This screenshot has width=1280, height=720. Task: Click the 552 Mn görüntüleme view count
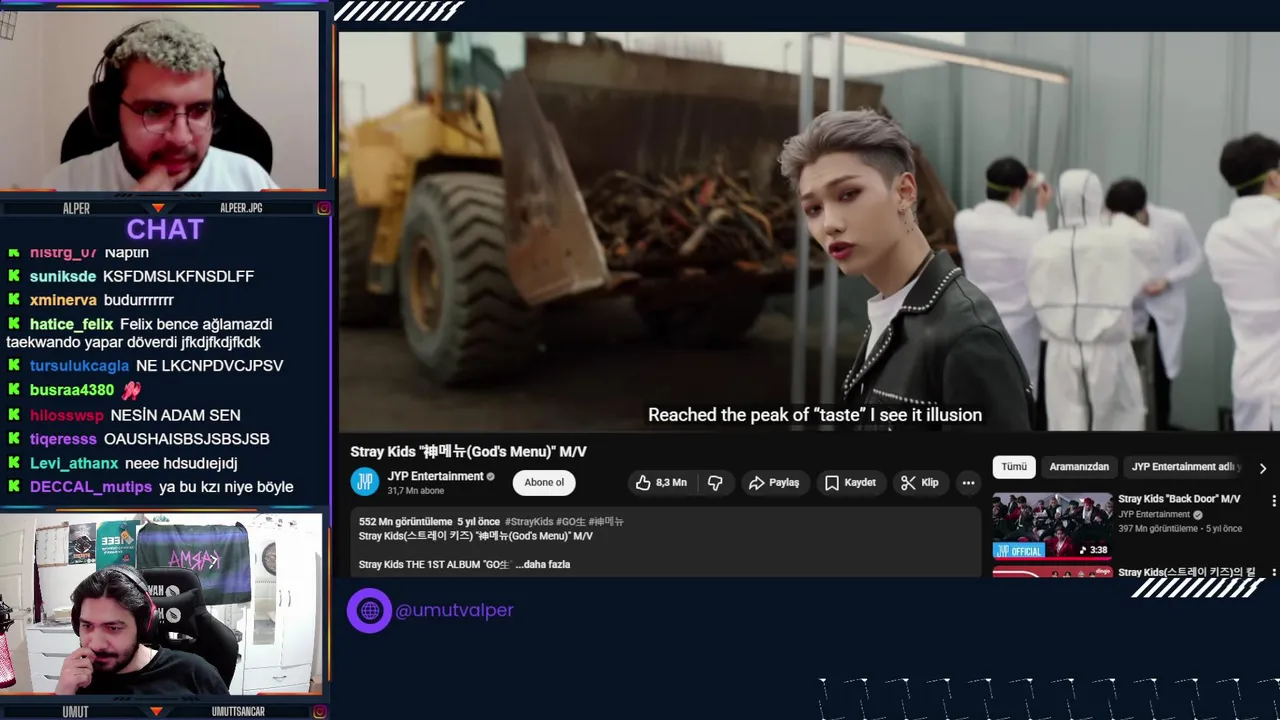[x=405, y=521]
